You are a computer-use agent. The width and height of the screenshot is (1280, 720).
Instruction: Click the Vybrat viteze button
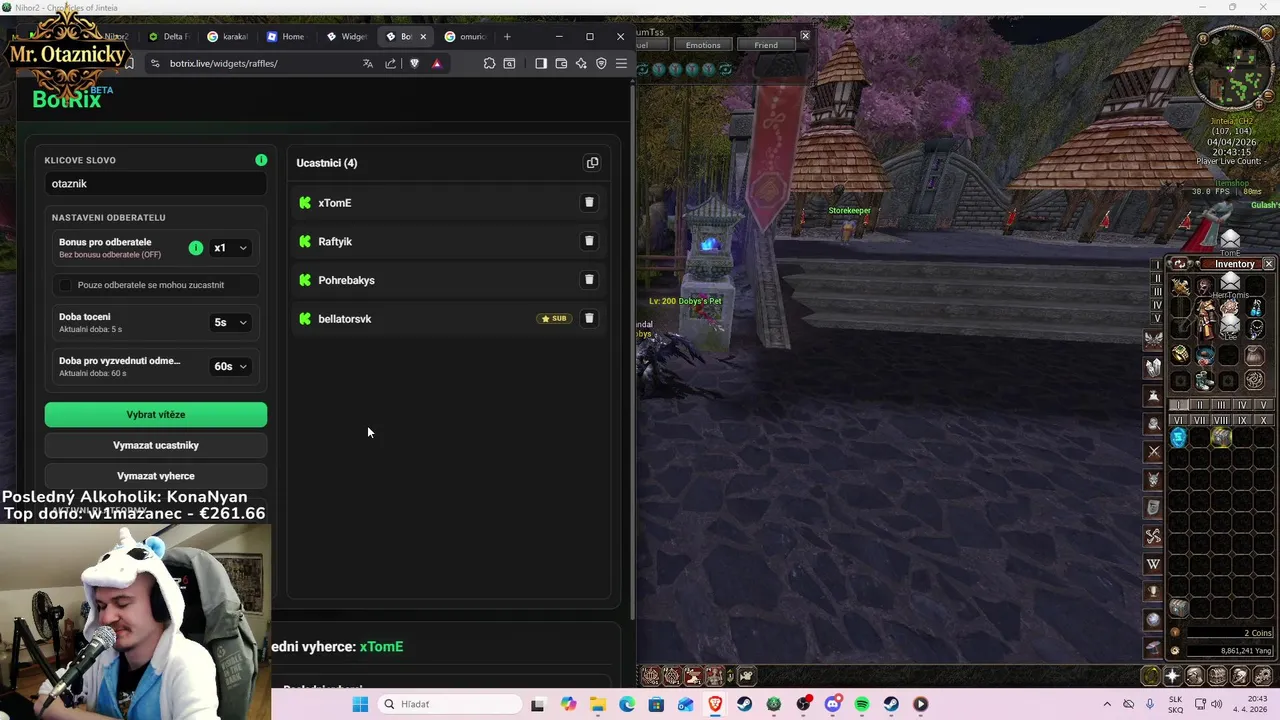[x=156, y=414]
